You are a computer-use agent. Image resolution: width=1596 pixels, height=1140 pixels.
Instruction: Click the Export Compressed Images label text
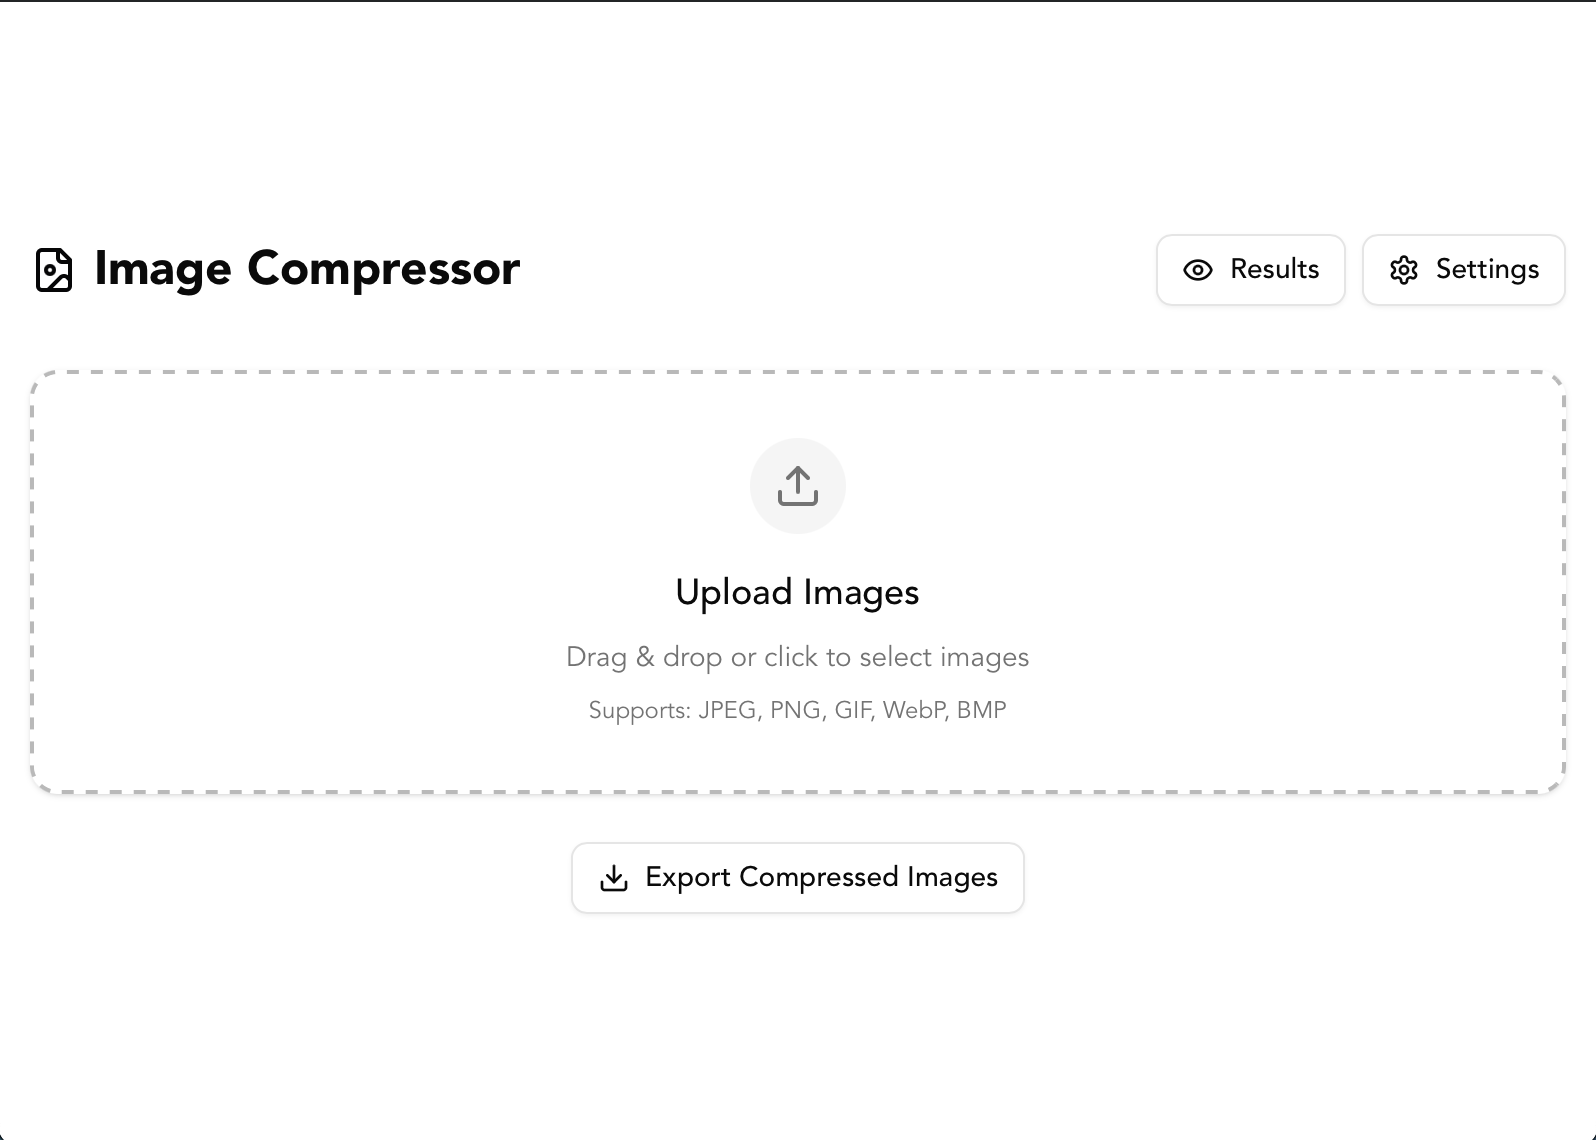point(822,877)
